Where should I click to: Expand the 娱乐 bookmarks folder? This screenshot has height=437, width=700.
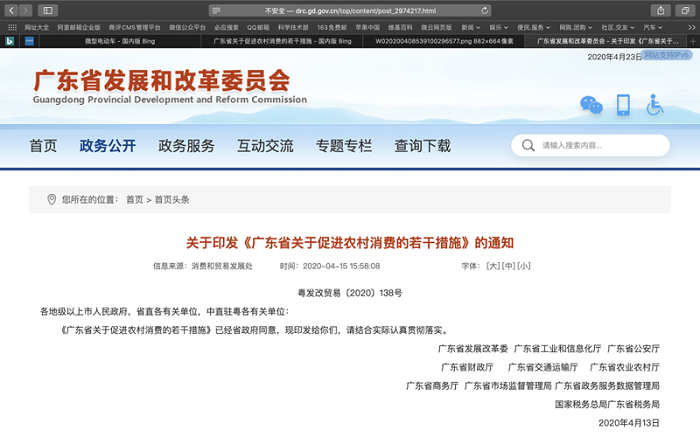[497, 27]
